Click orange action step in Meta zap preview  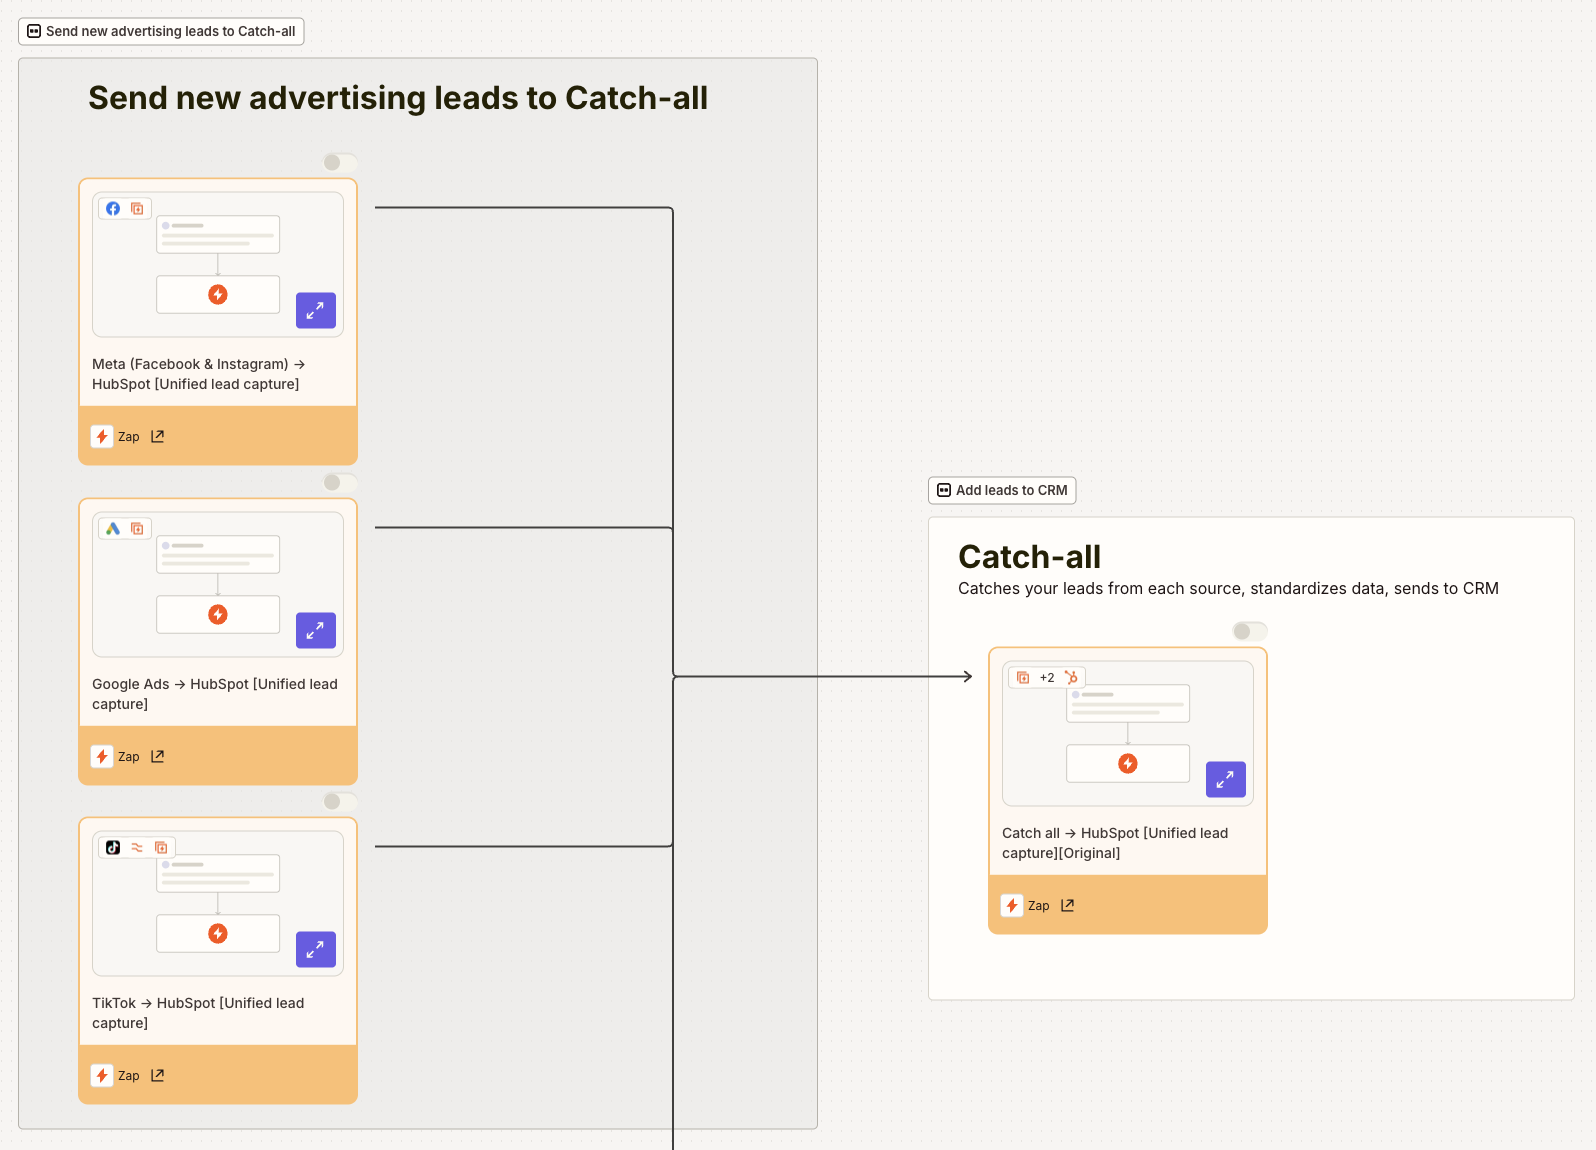click(218, 294)
